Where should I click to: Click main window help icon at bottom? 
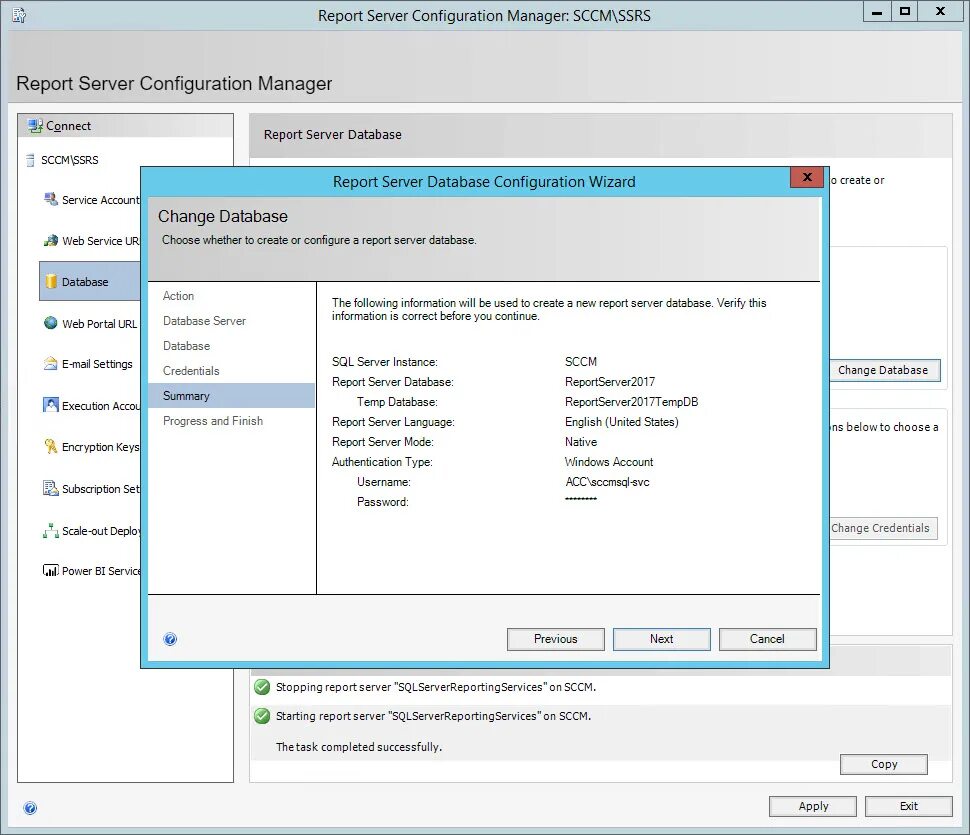(x=30, y=808)
